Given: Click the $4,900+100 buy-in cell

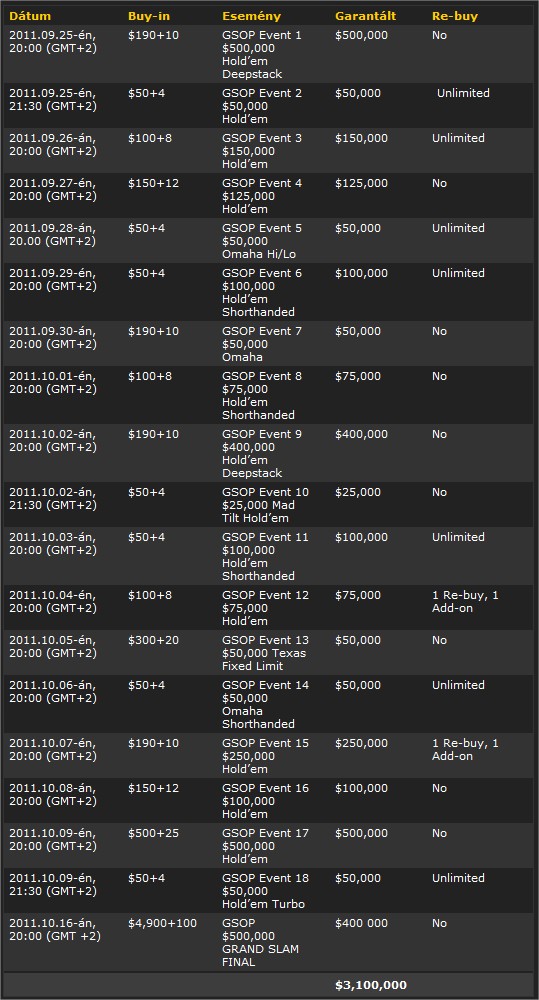Looking at the screenshot, I should [162, 923].
